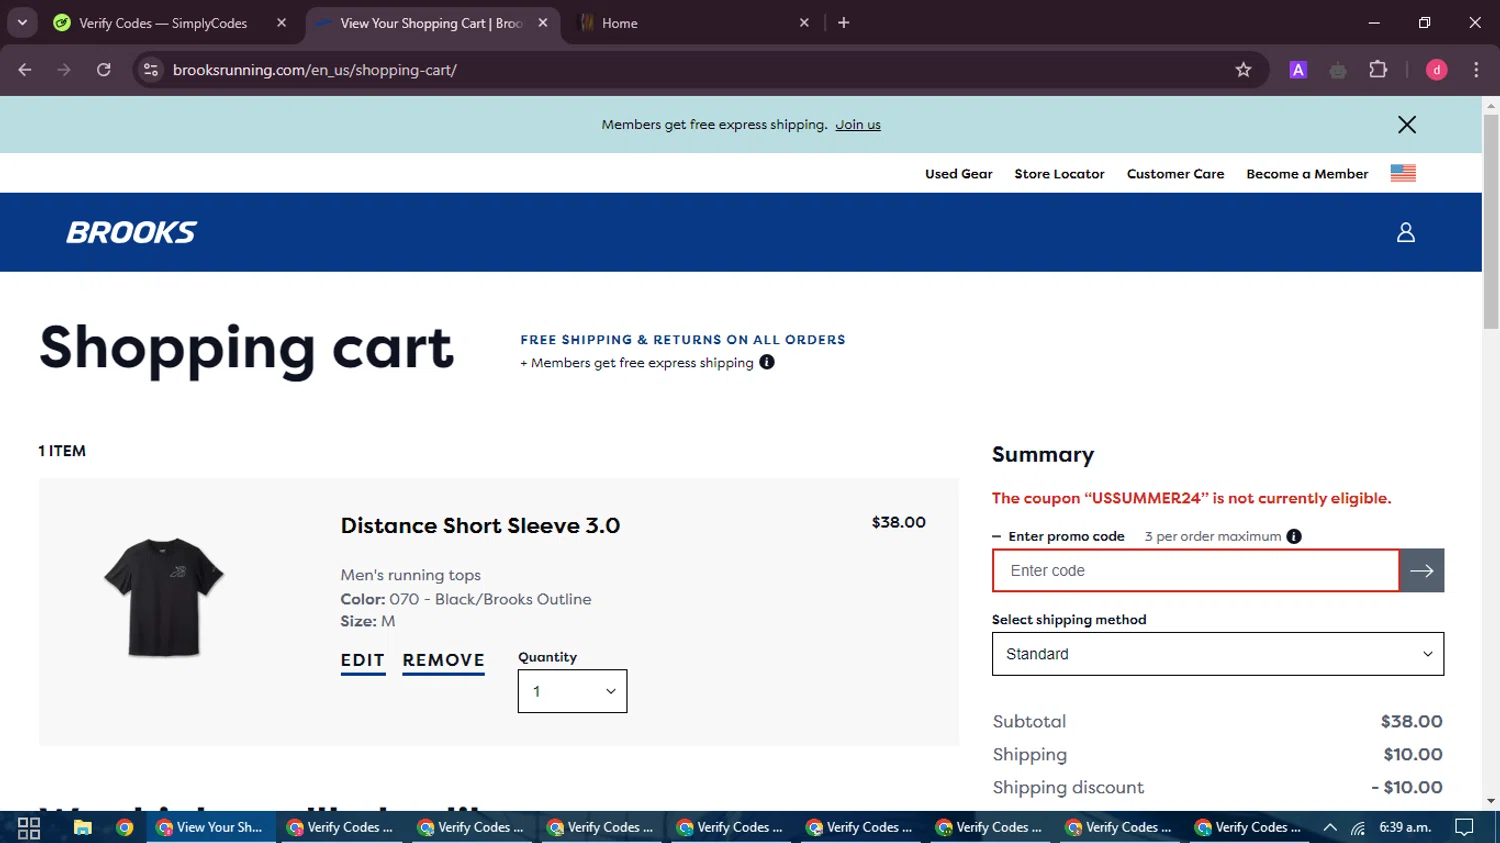Image resolution: width=1500 pixels, height=843 pixels.
Task: Click the Shipping discount - $10.00 value
Action: tap(1407, 788)
